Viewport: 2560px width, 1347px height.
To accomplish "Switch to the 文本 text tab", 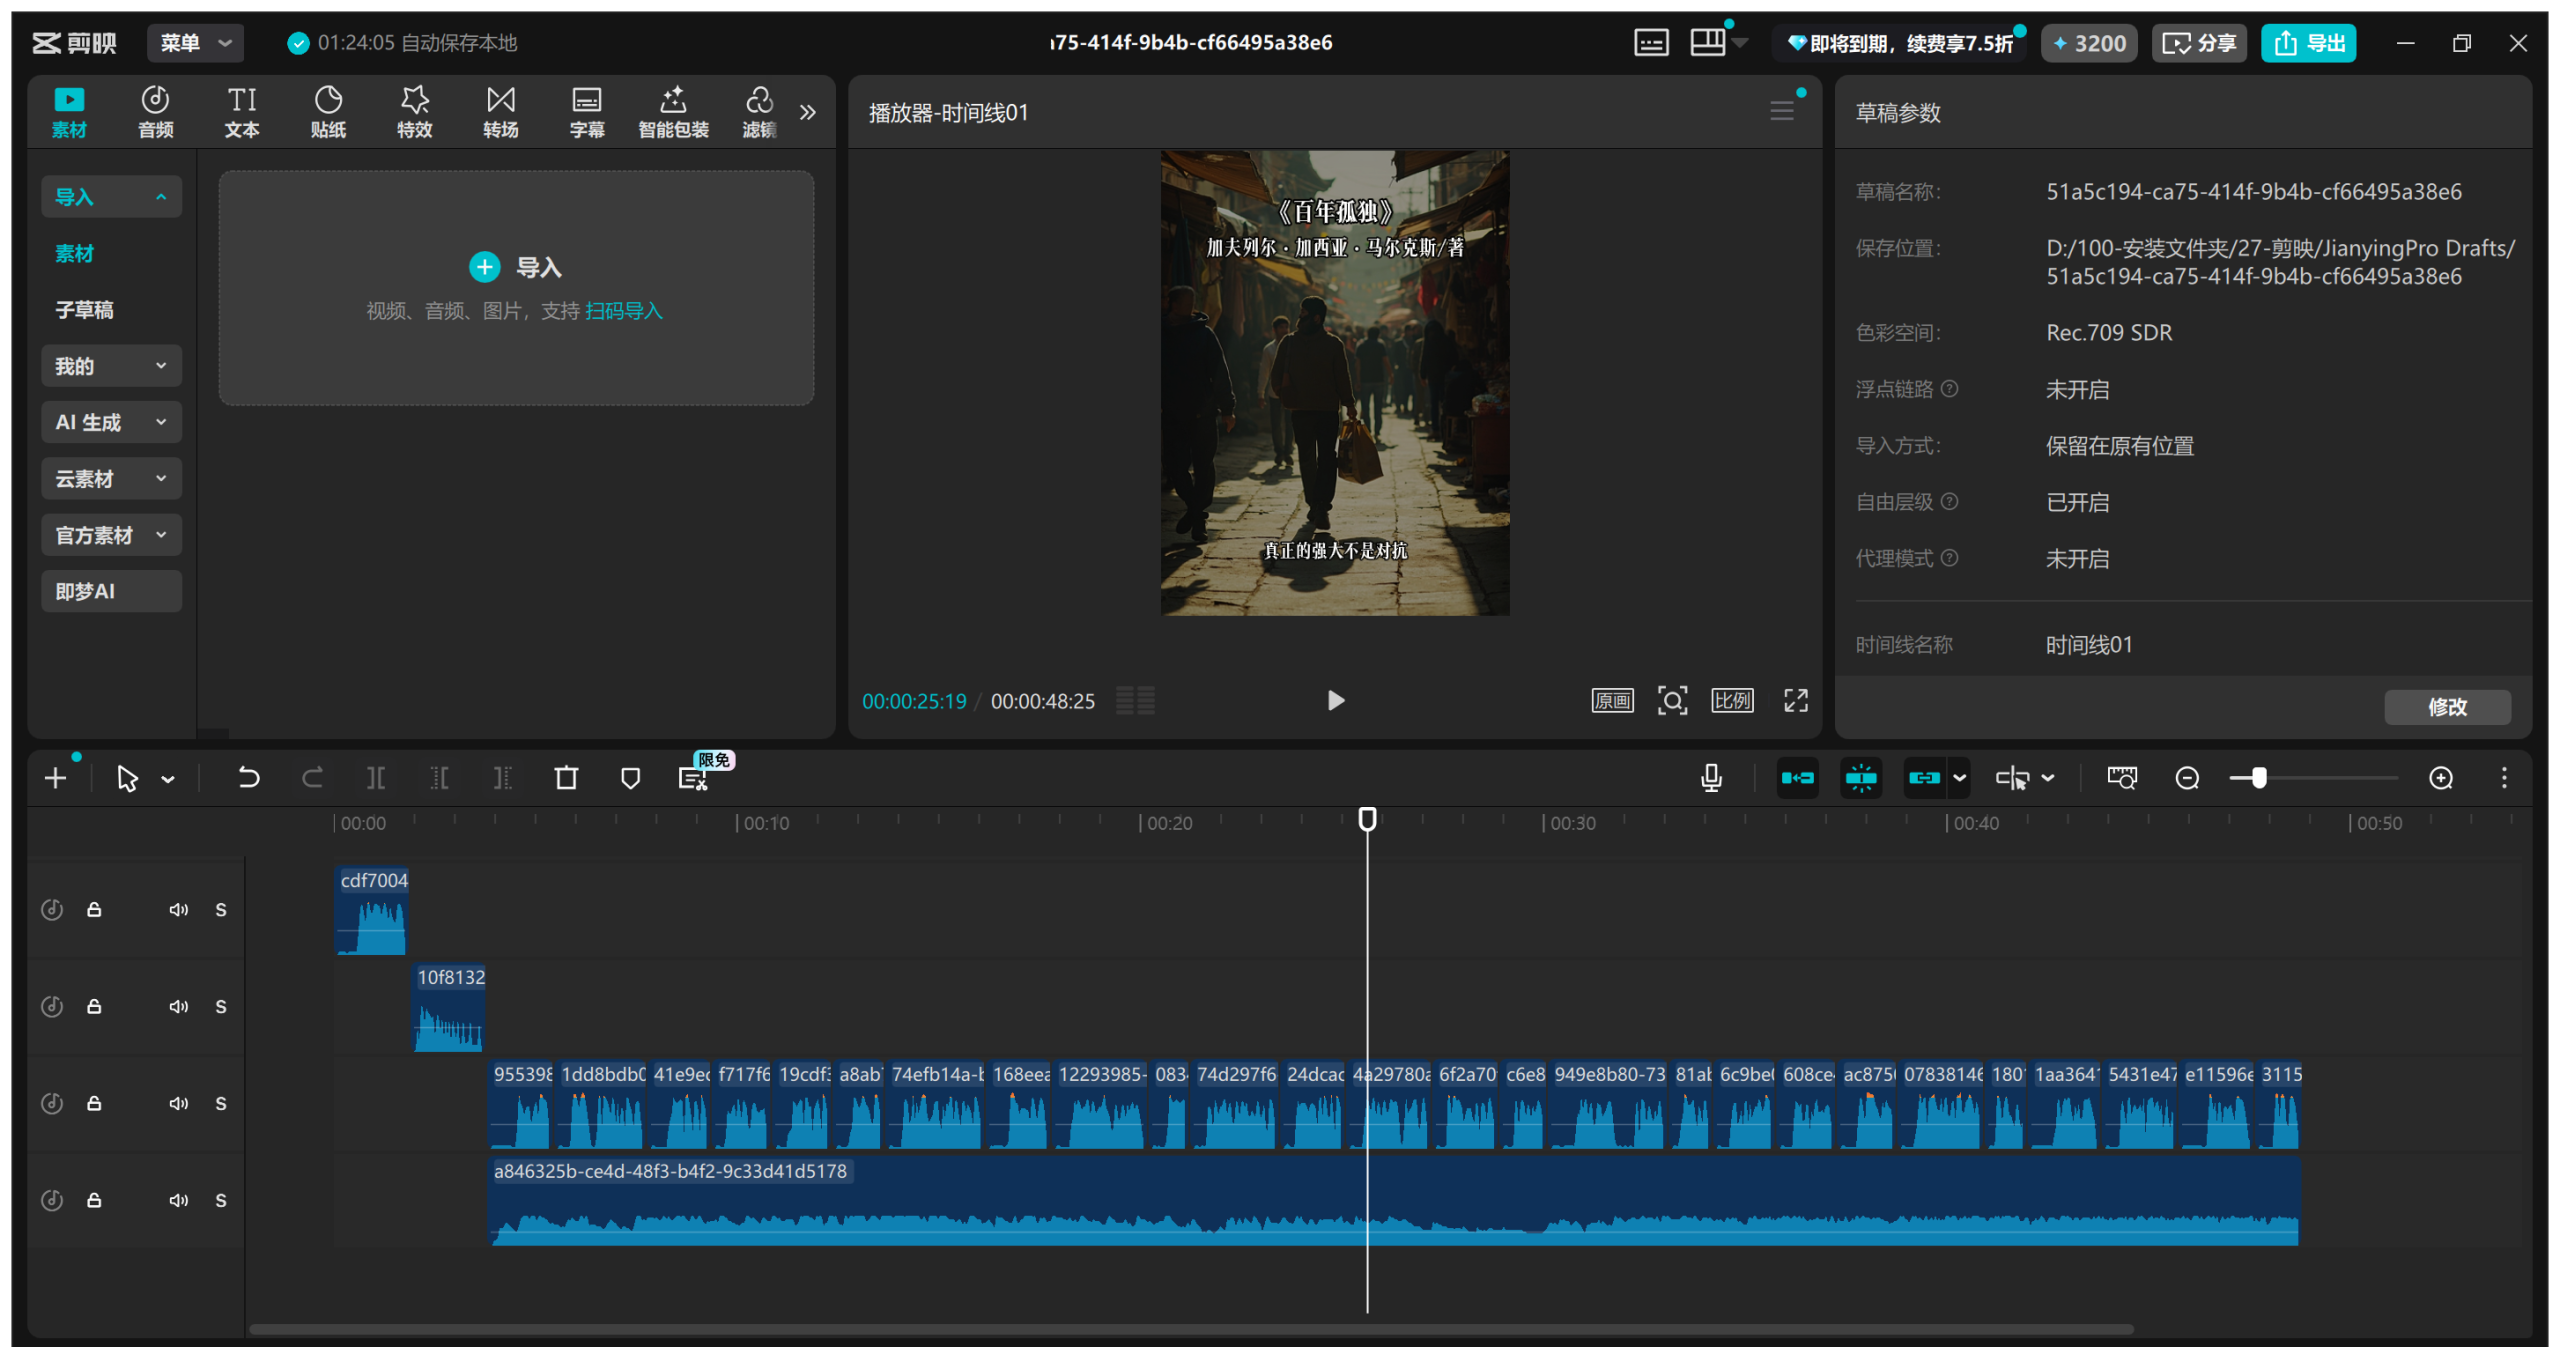I will pos(242,111).
